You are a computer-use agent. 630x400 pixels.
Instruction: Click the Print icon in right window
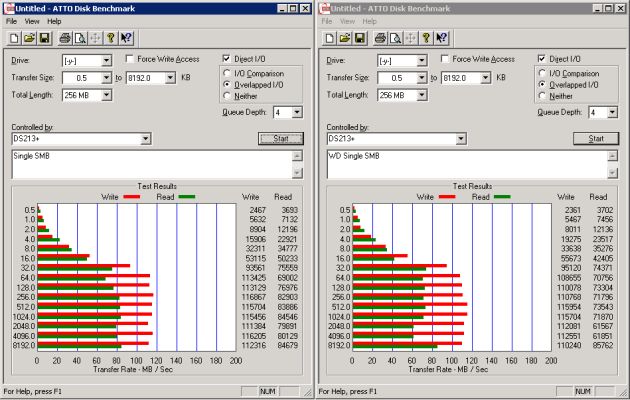380,38
